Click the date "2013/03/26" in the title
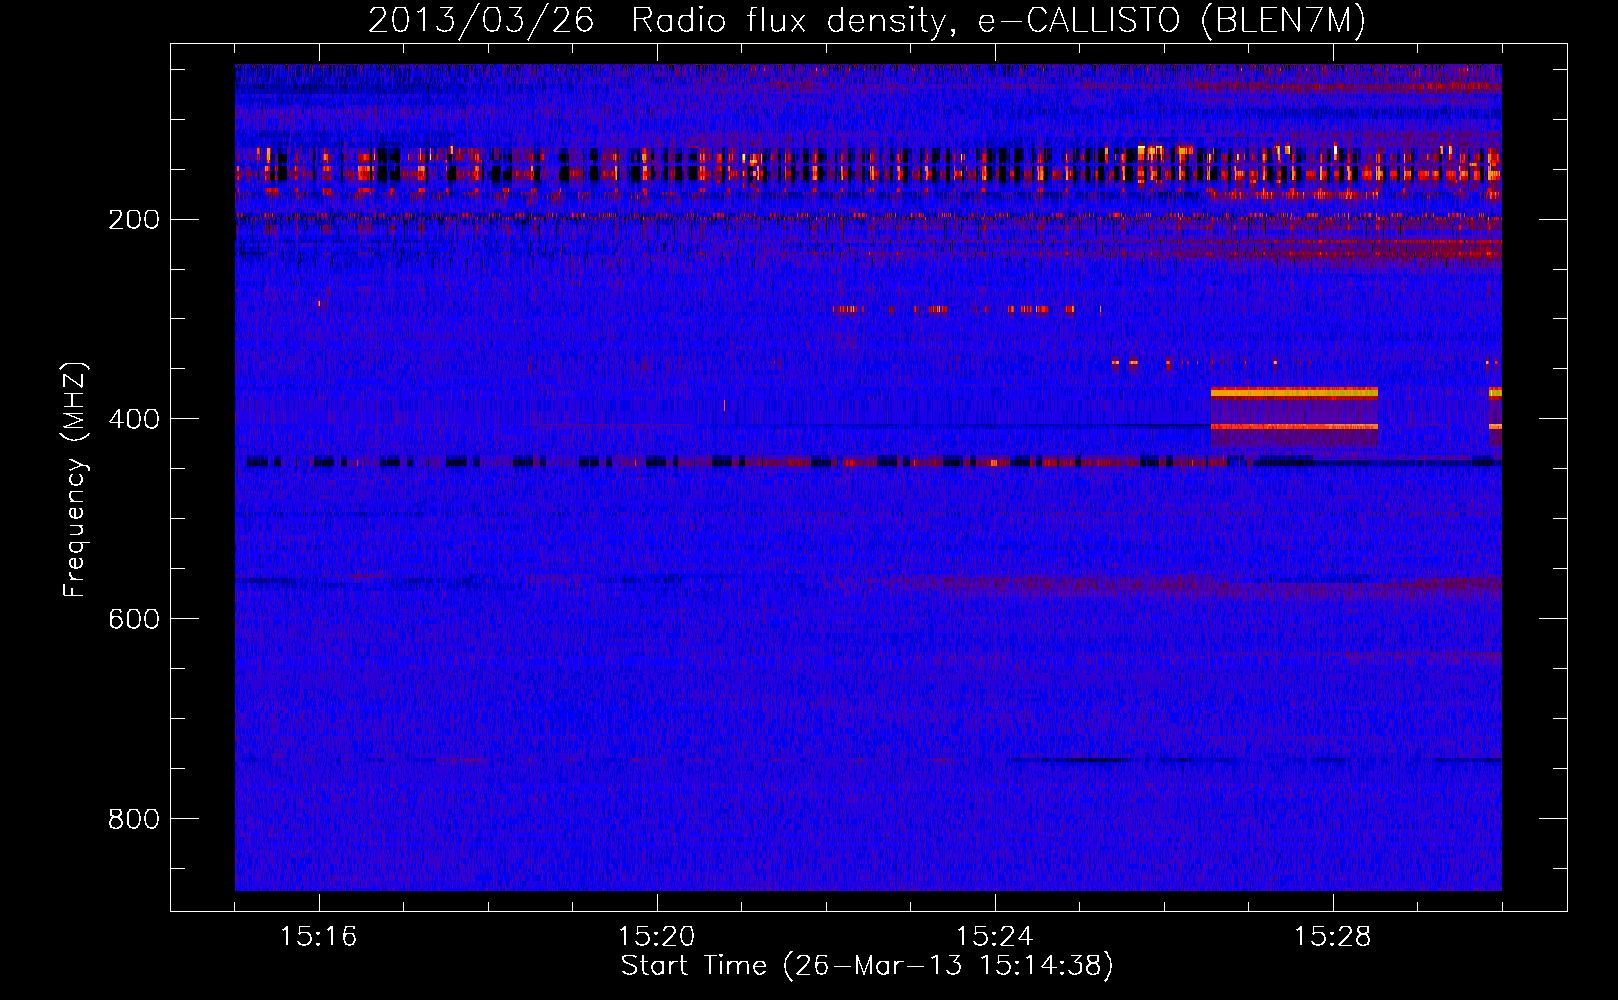Image resolution: width=1618 pixels, height=1000 pixels. pos(481,21)
